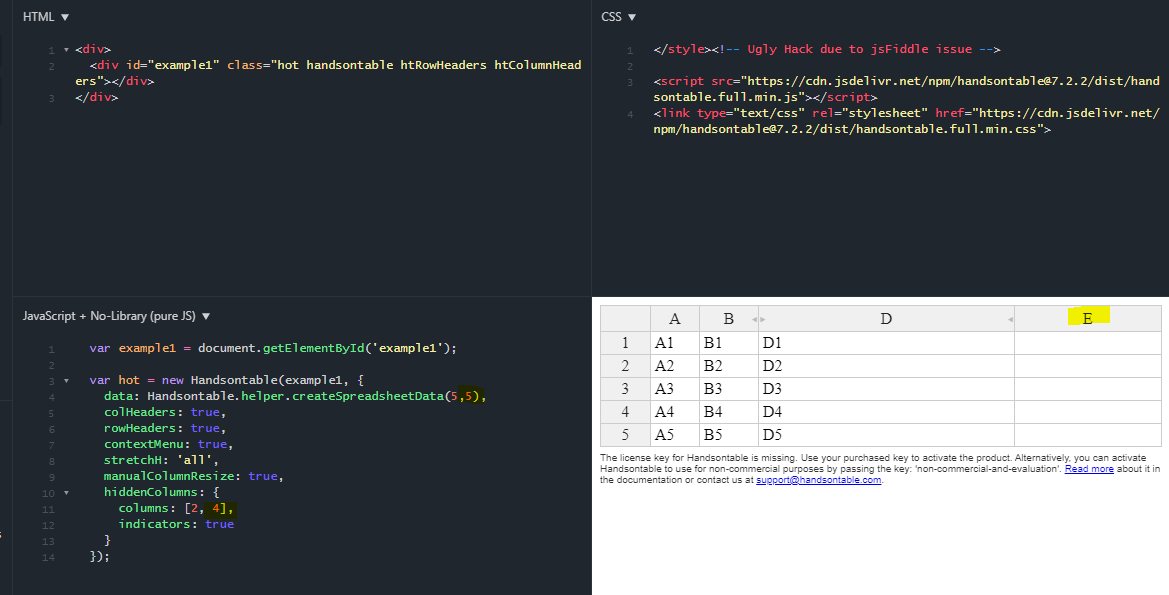Click hidden column indicator arrow left of column D
Viewport: 1169px width, 595px height.
click(x=763, y=320)
